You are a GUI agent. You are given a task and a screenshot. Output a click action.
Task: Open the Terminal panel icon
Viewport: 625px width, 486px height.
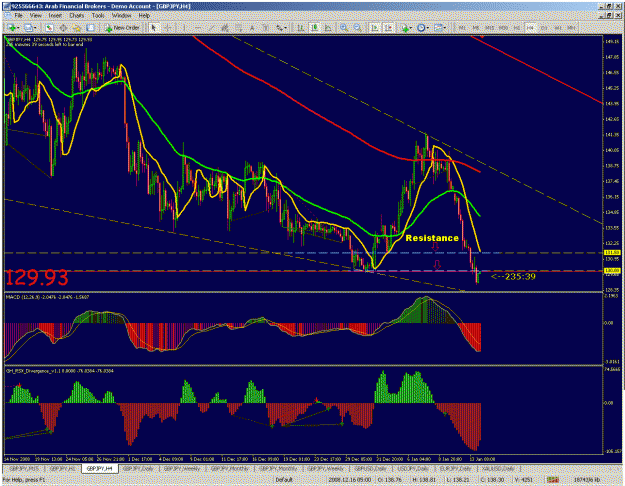pyautogui.click(x=90, y=28)
